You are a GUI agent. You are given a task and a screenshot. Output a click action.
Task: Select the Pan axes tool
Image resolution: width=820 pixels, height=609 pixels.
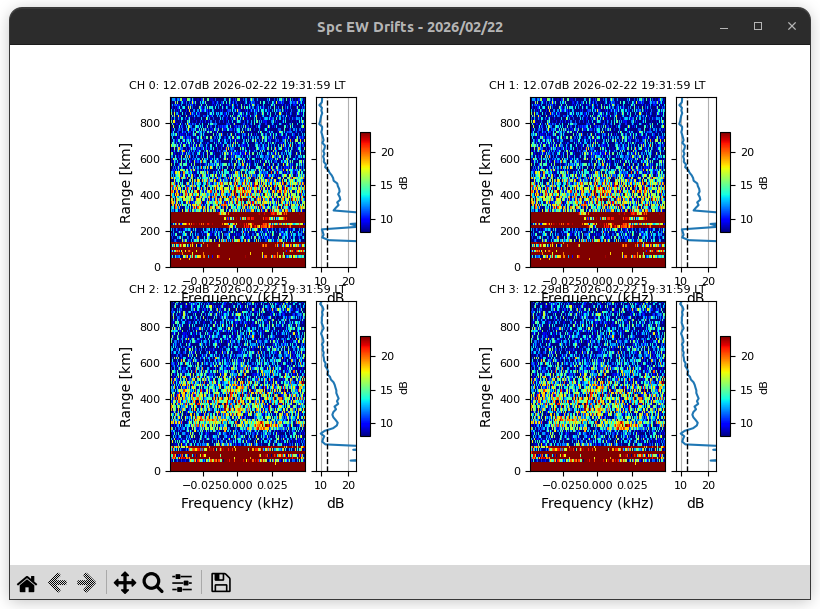point(125,583)
